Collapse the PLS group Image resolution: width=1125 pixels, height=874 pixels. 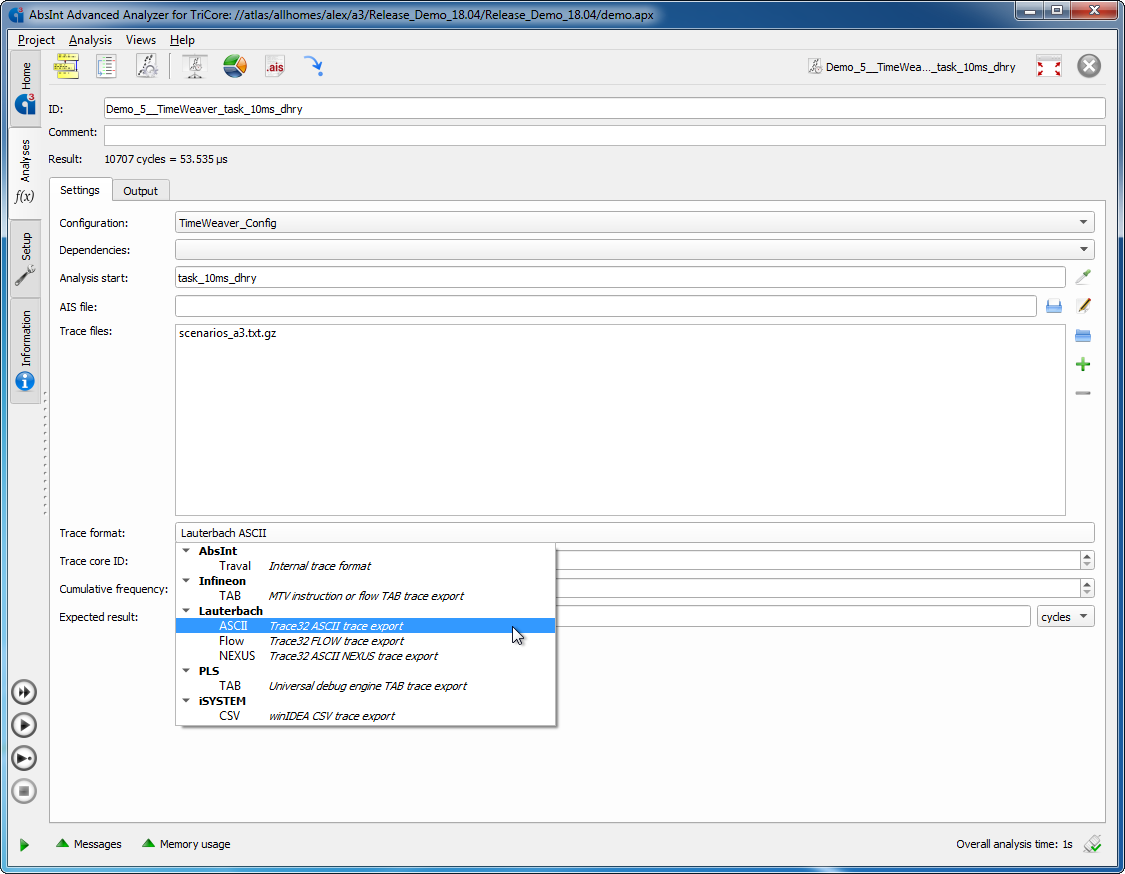(186, 671)
